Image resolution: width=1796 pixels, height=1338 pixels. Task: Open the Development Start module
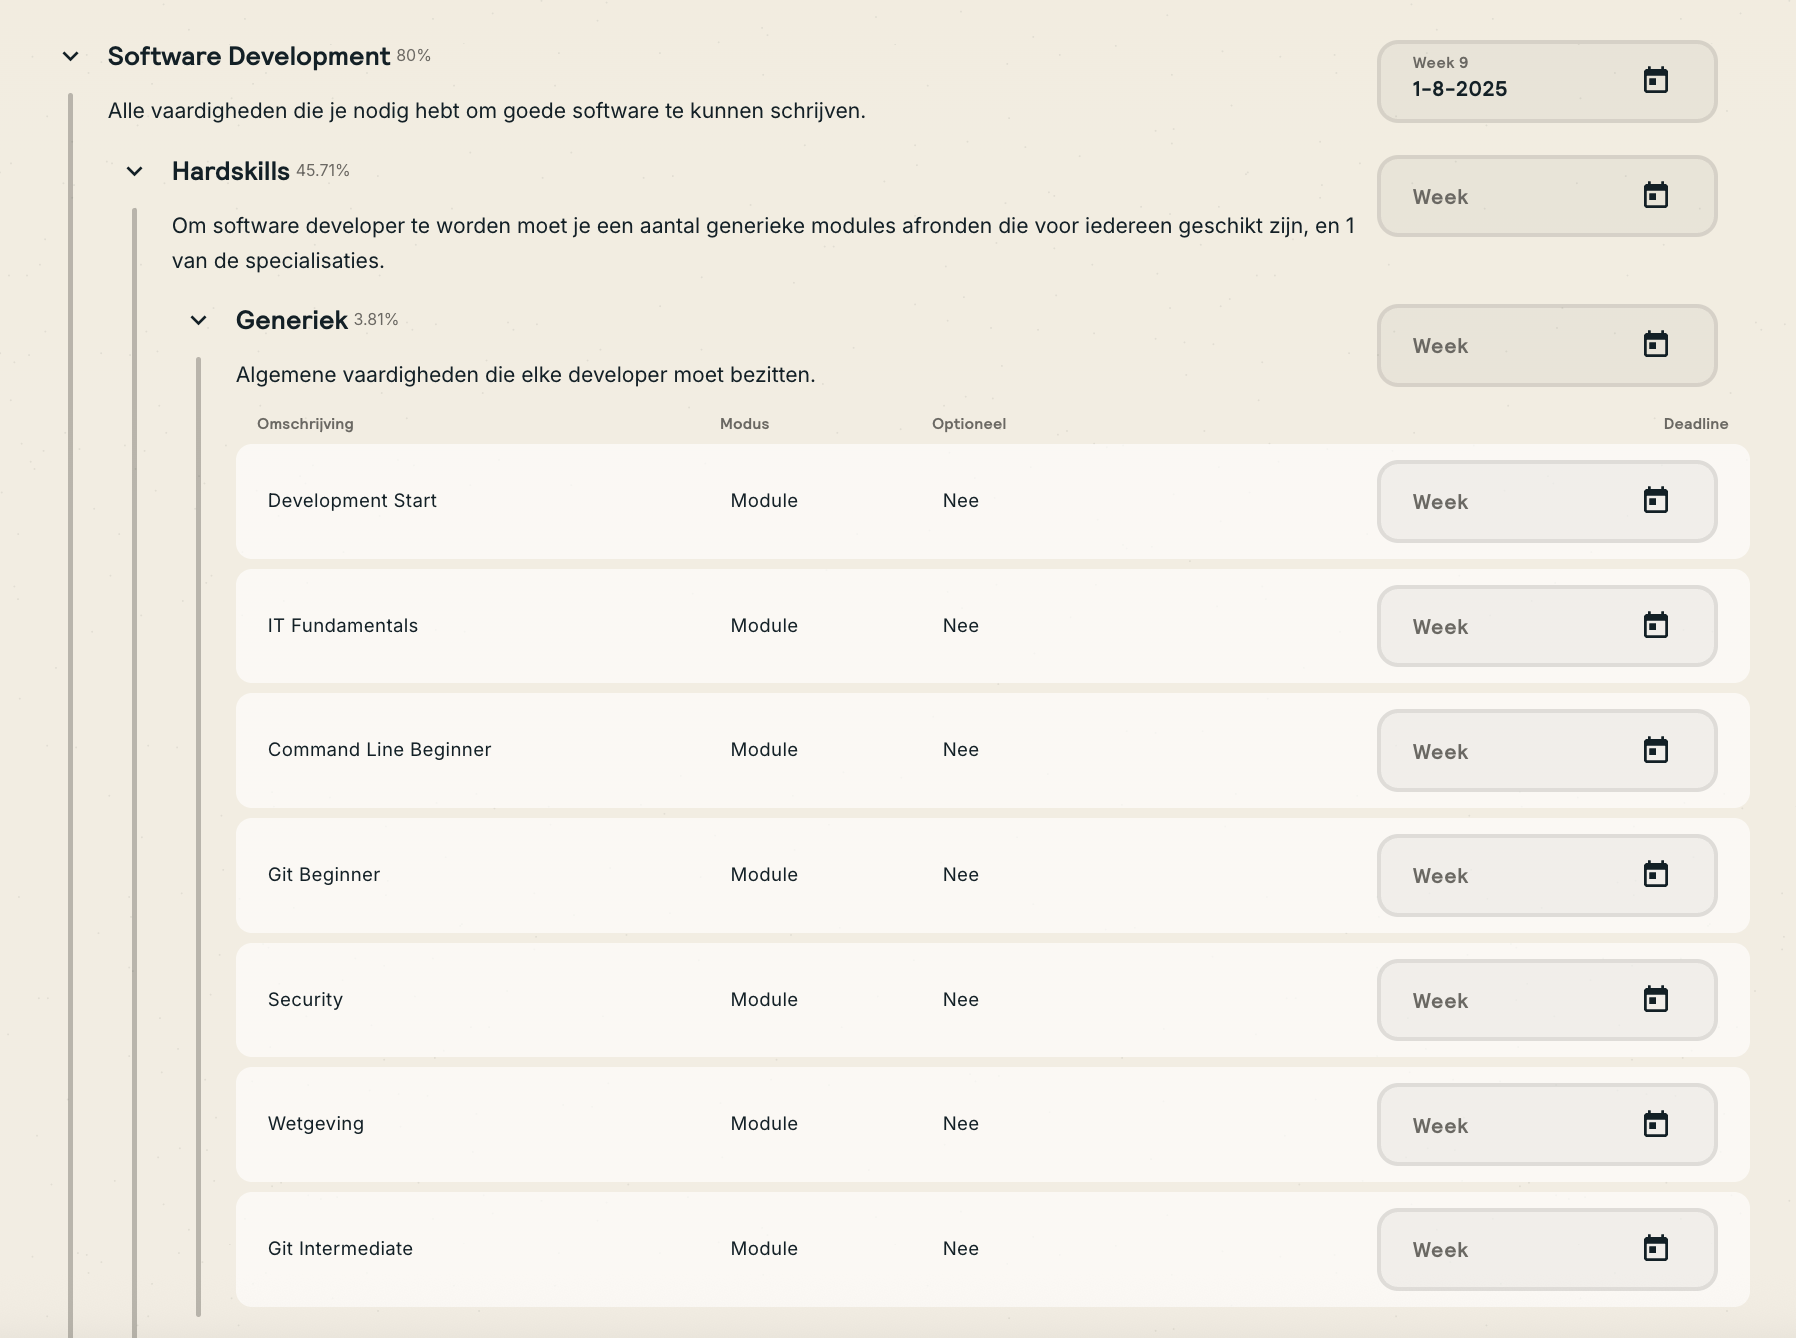[x=352, y=501]
